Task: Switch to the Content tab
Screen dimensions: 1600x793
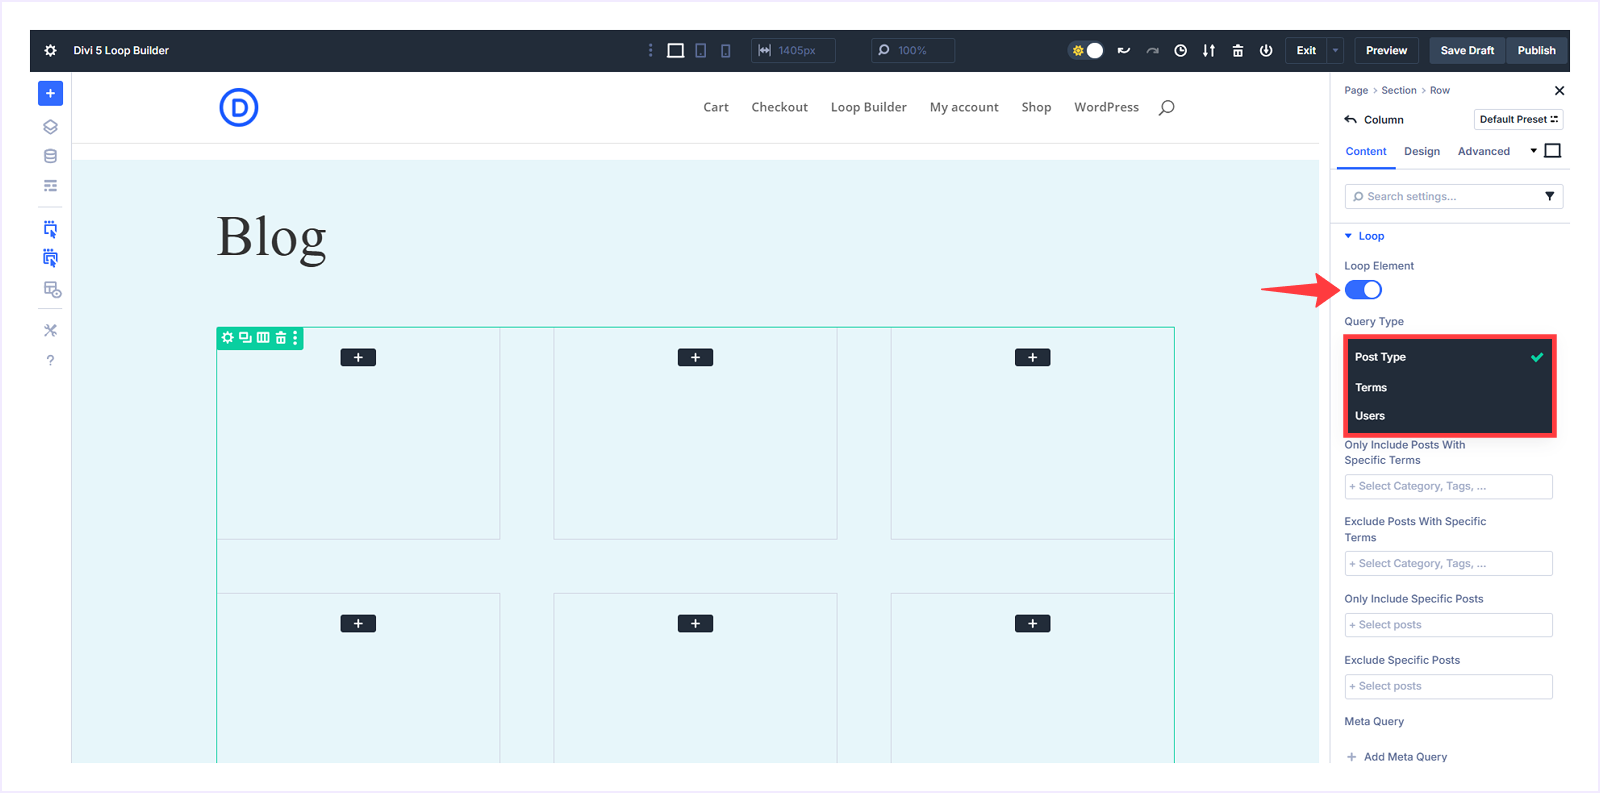Action: [x=1366, y=151]
